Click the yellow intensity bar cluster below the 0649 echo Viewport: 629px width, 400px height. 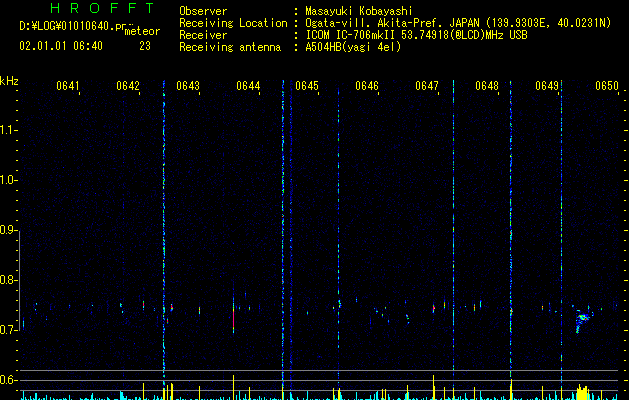click(582, 392)
